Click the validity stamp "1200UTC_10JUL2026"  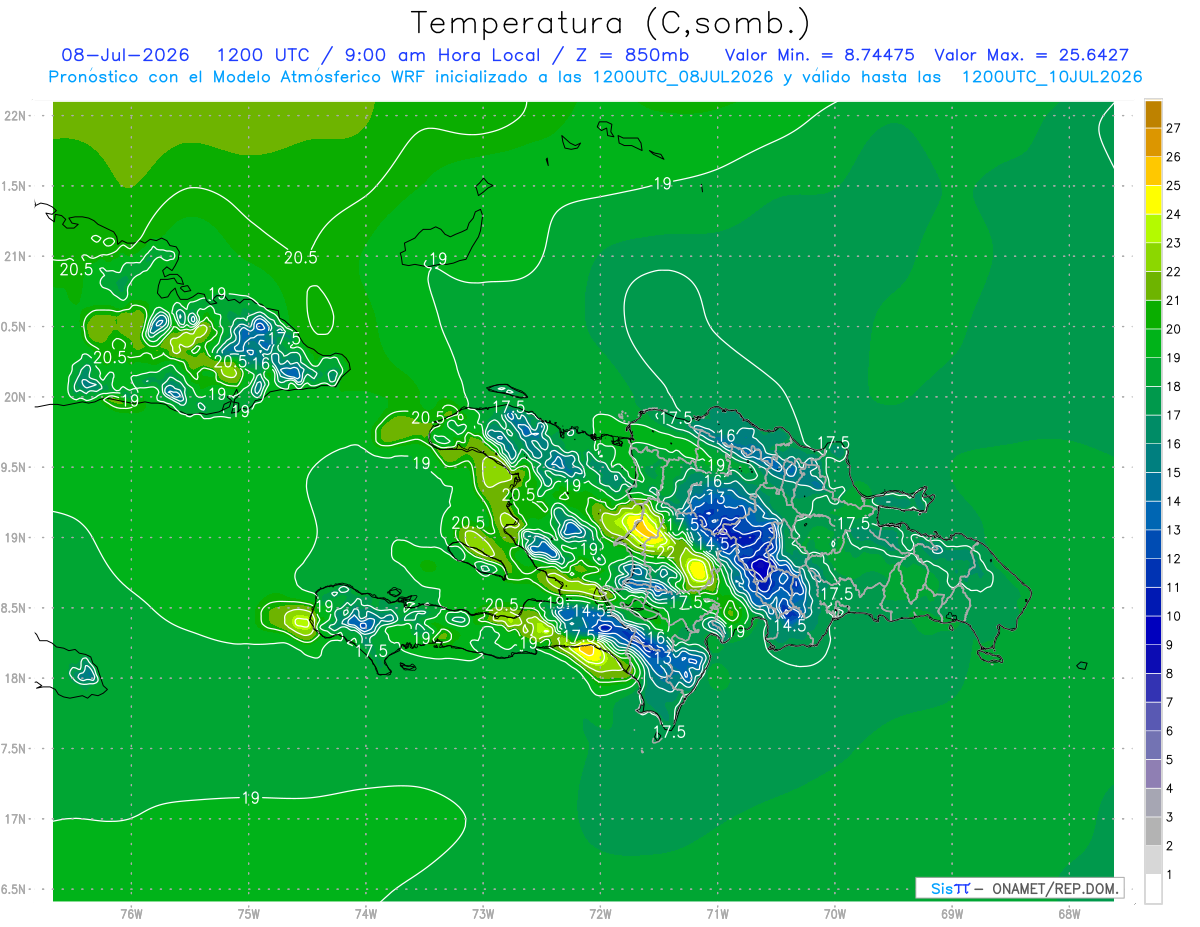tap(1052, 77)
